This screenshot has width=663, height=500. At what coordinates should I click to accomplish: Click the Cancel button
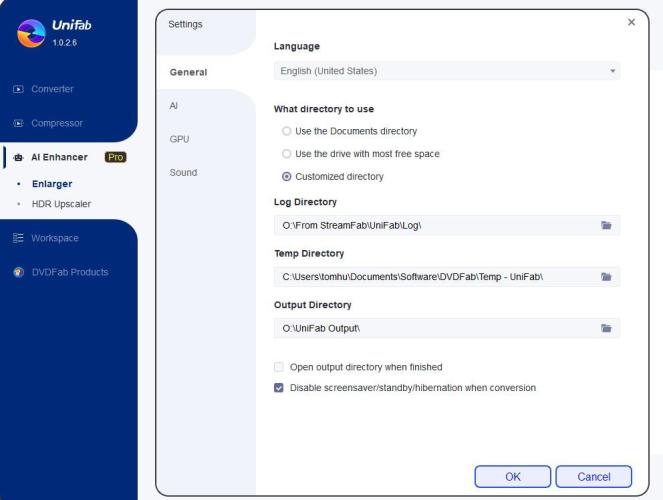[x=594, y=477]
